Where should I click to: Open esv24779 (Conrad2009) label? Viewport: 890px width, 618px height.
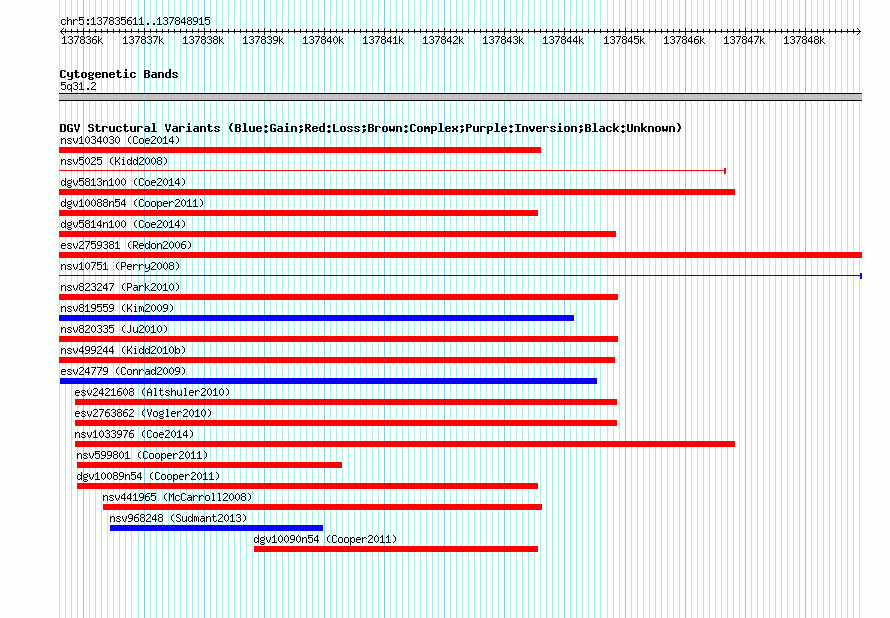click(123, 371)
